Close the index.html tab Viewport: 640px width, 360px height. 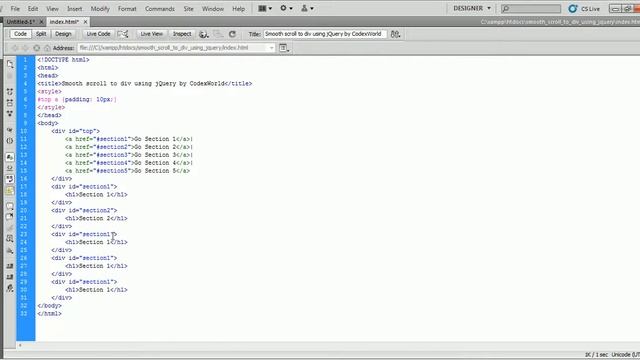tap(85, 22)
